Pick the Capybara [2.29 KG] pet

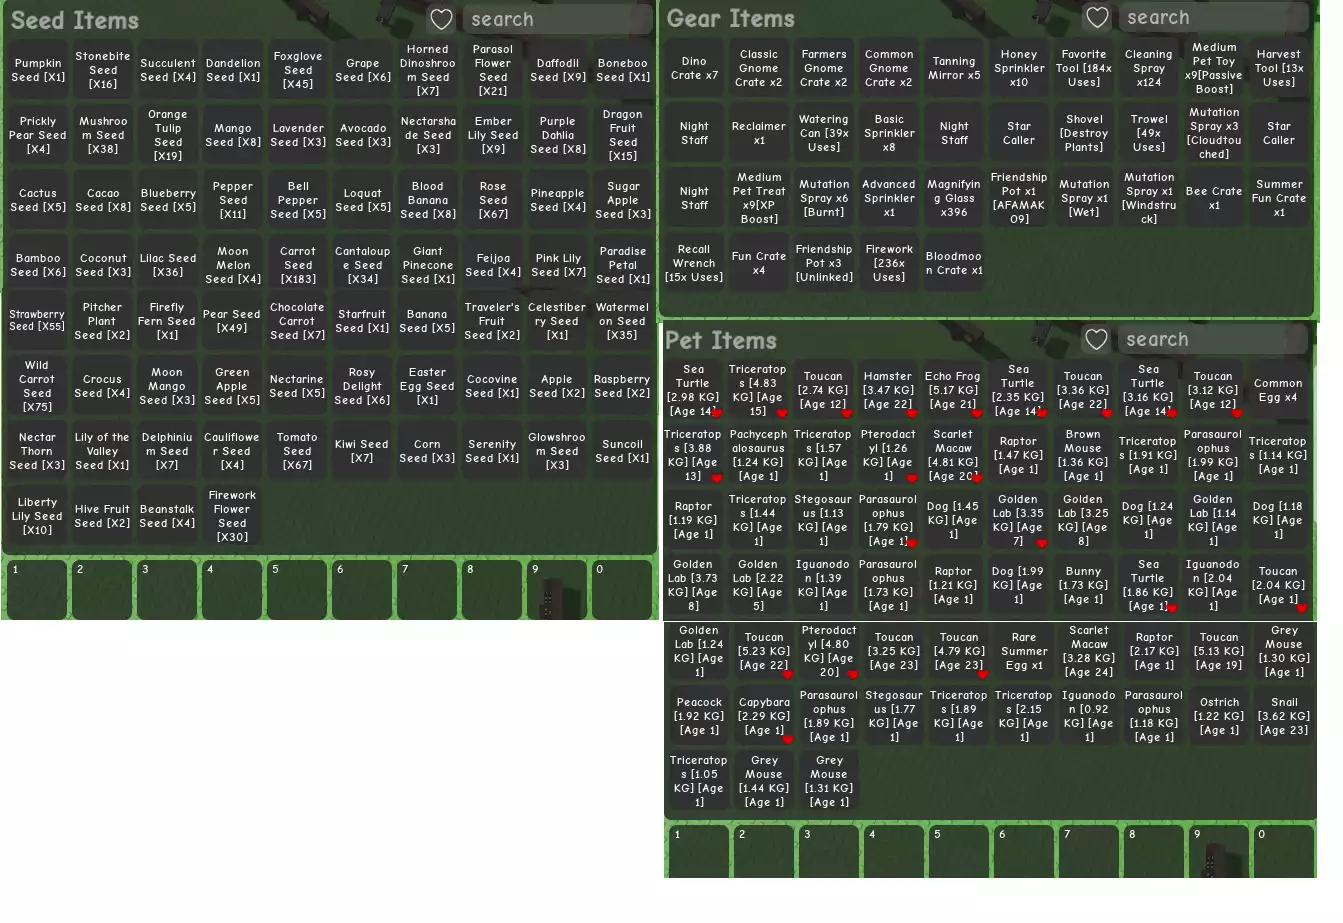[x=764, y=716]
